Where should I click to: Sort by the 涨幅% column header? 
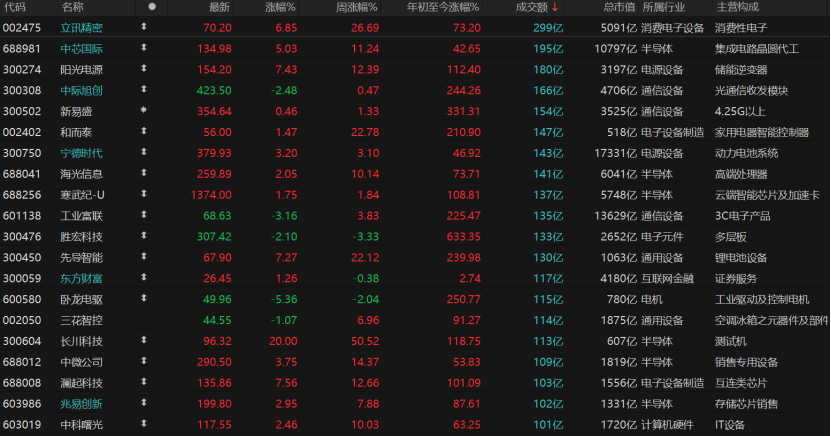coord(280,7)
